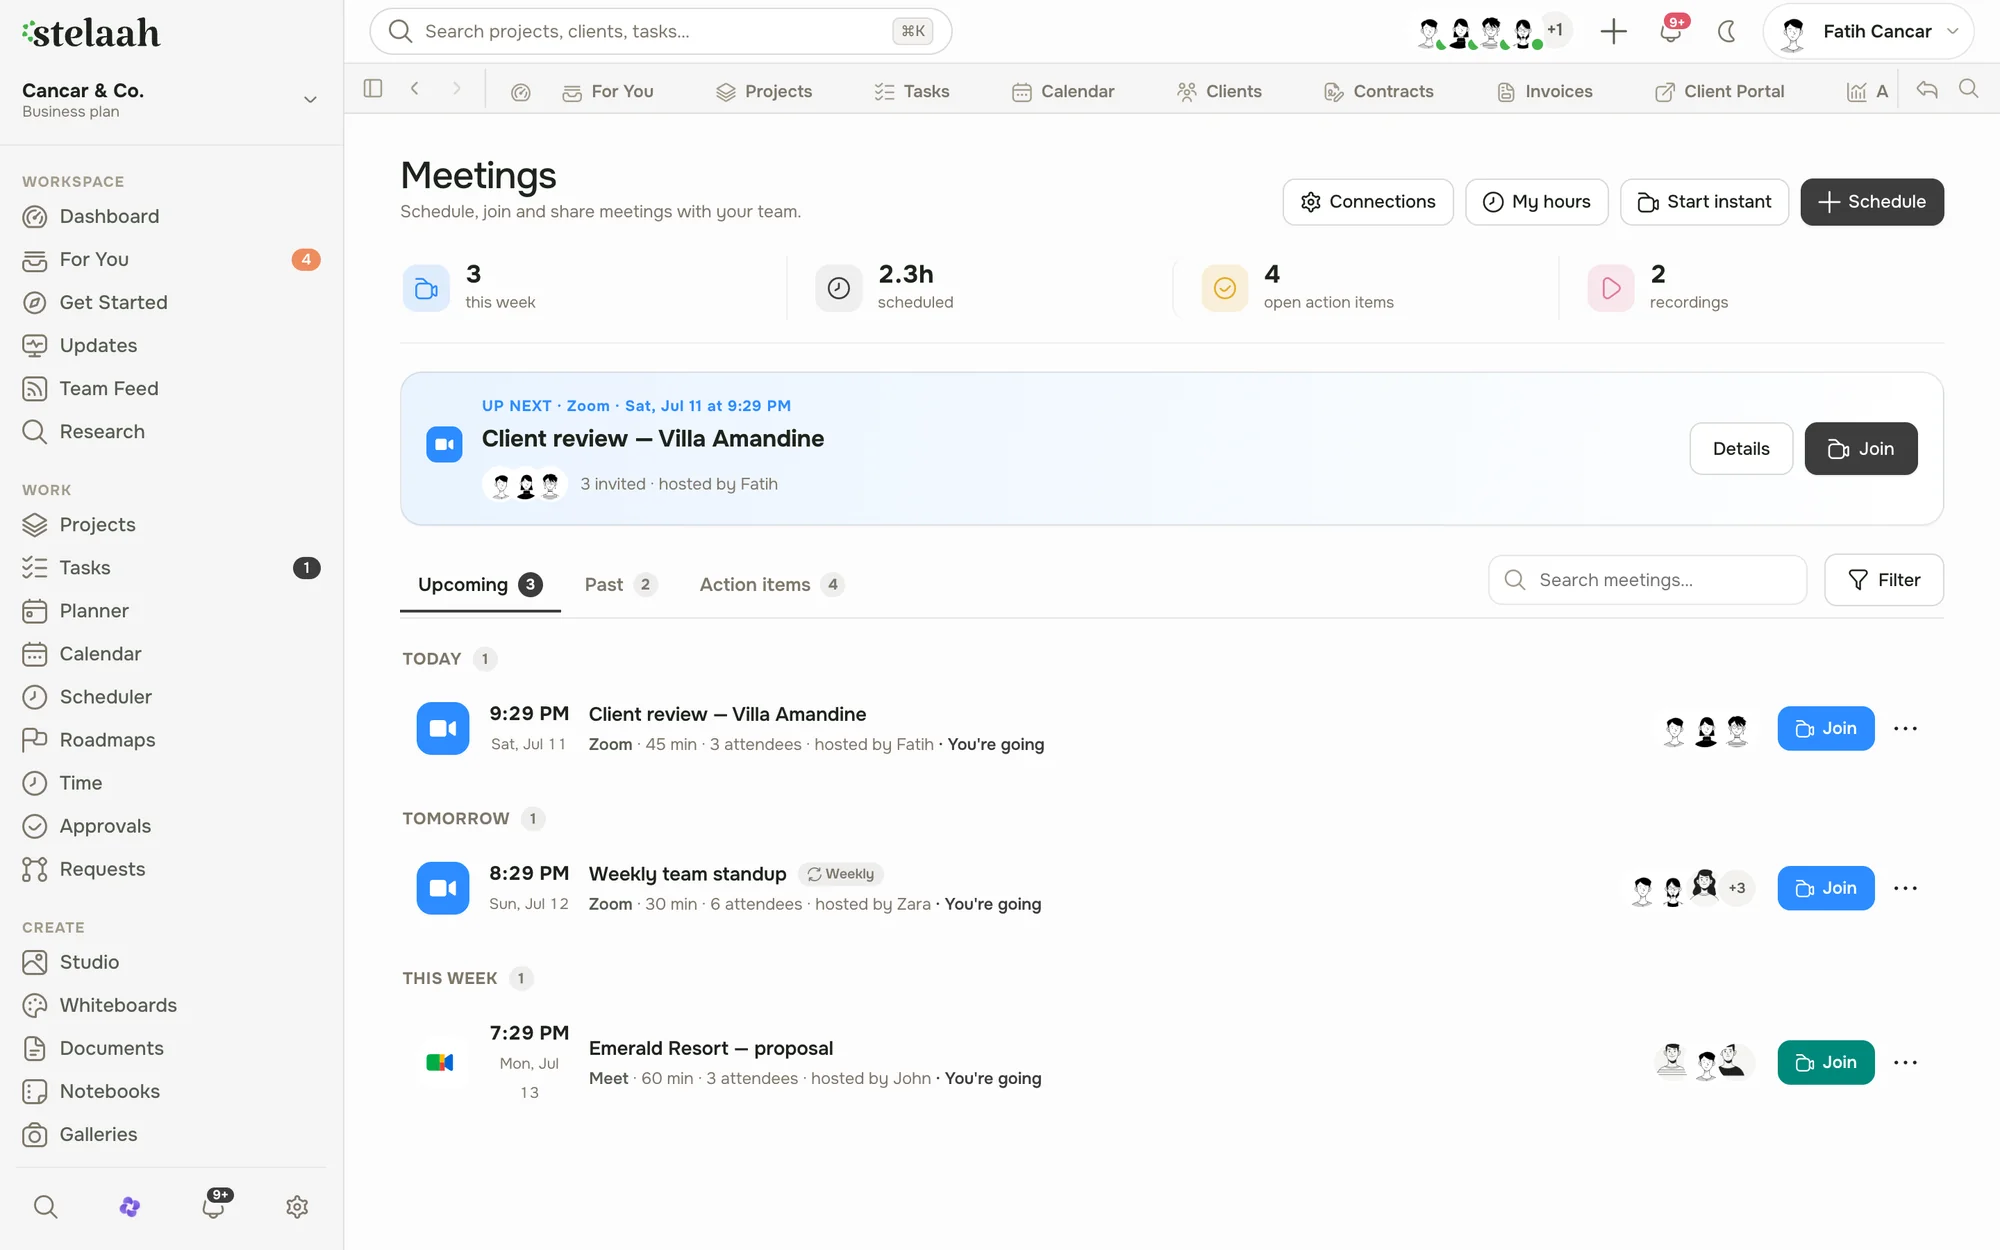Click the My hours button

pos(1537,202)
